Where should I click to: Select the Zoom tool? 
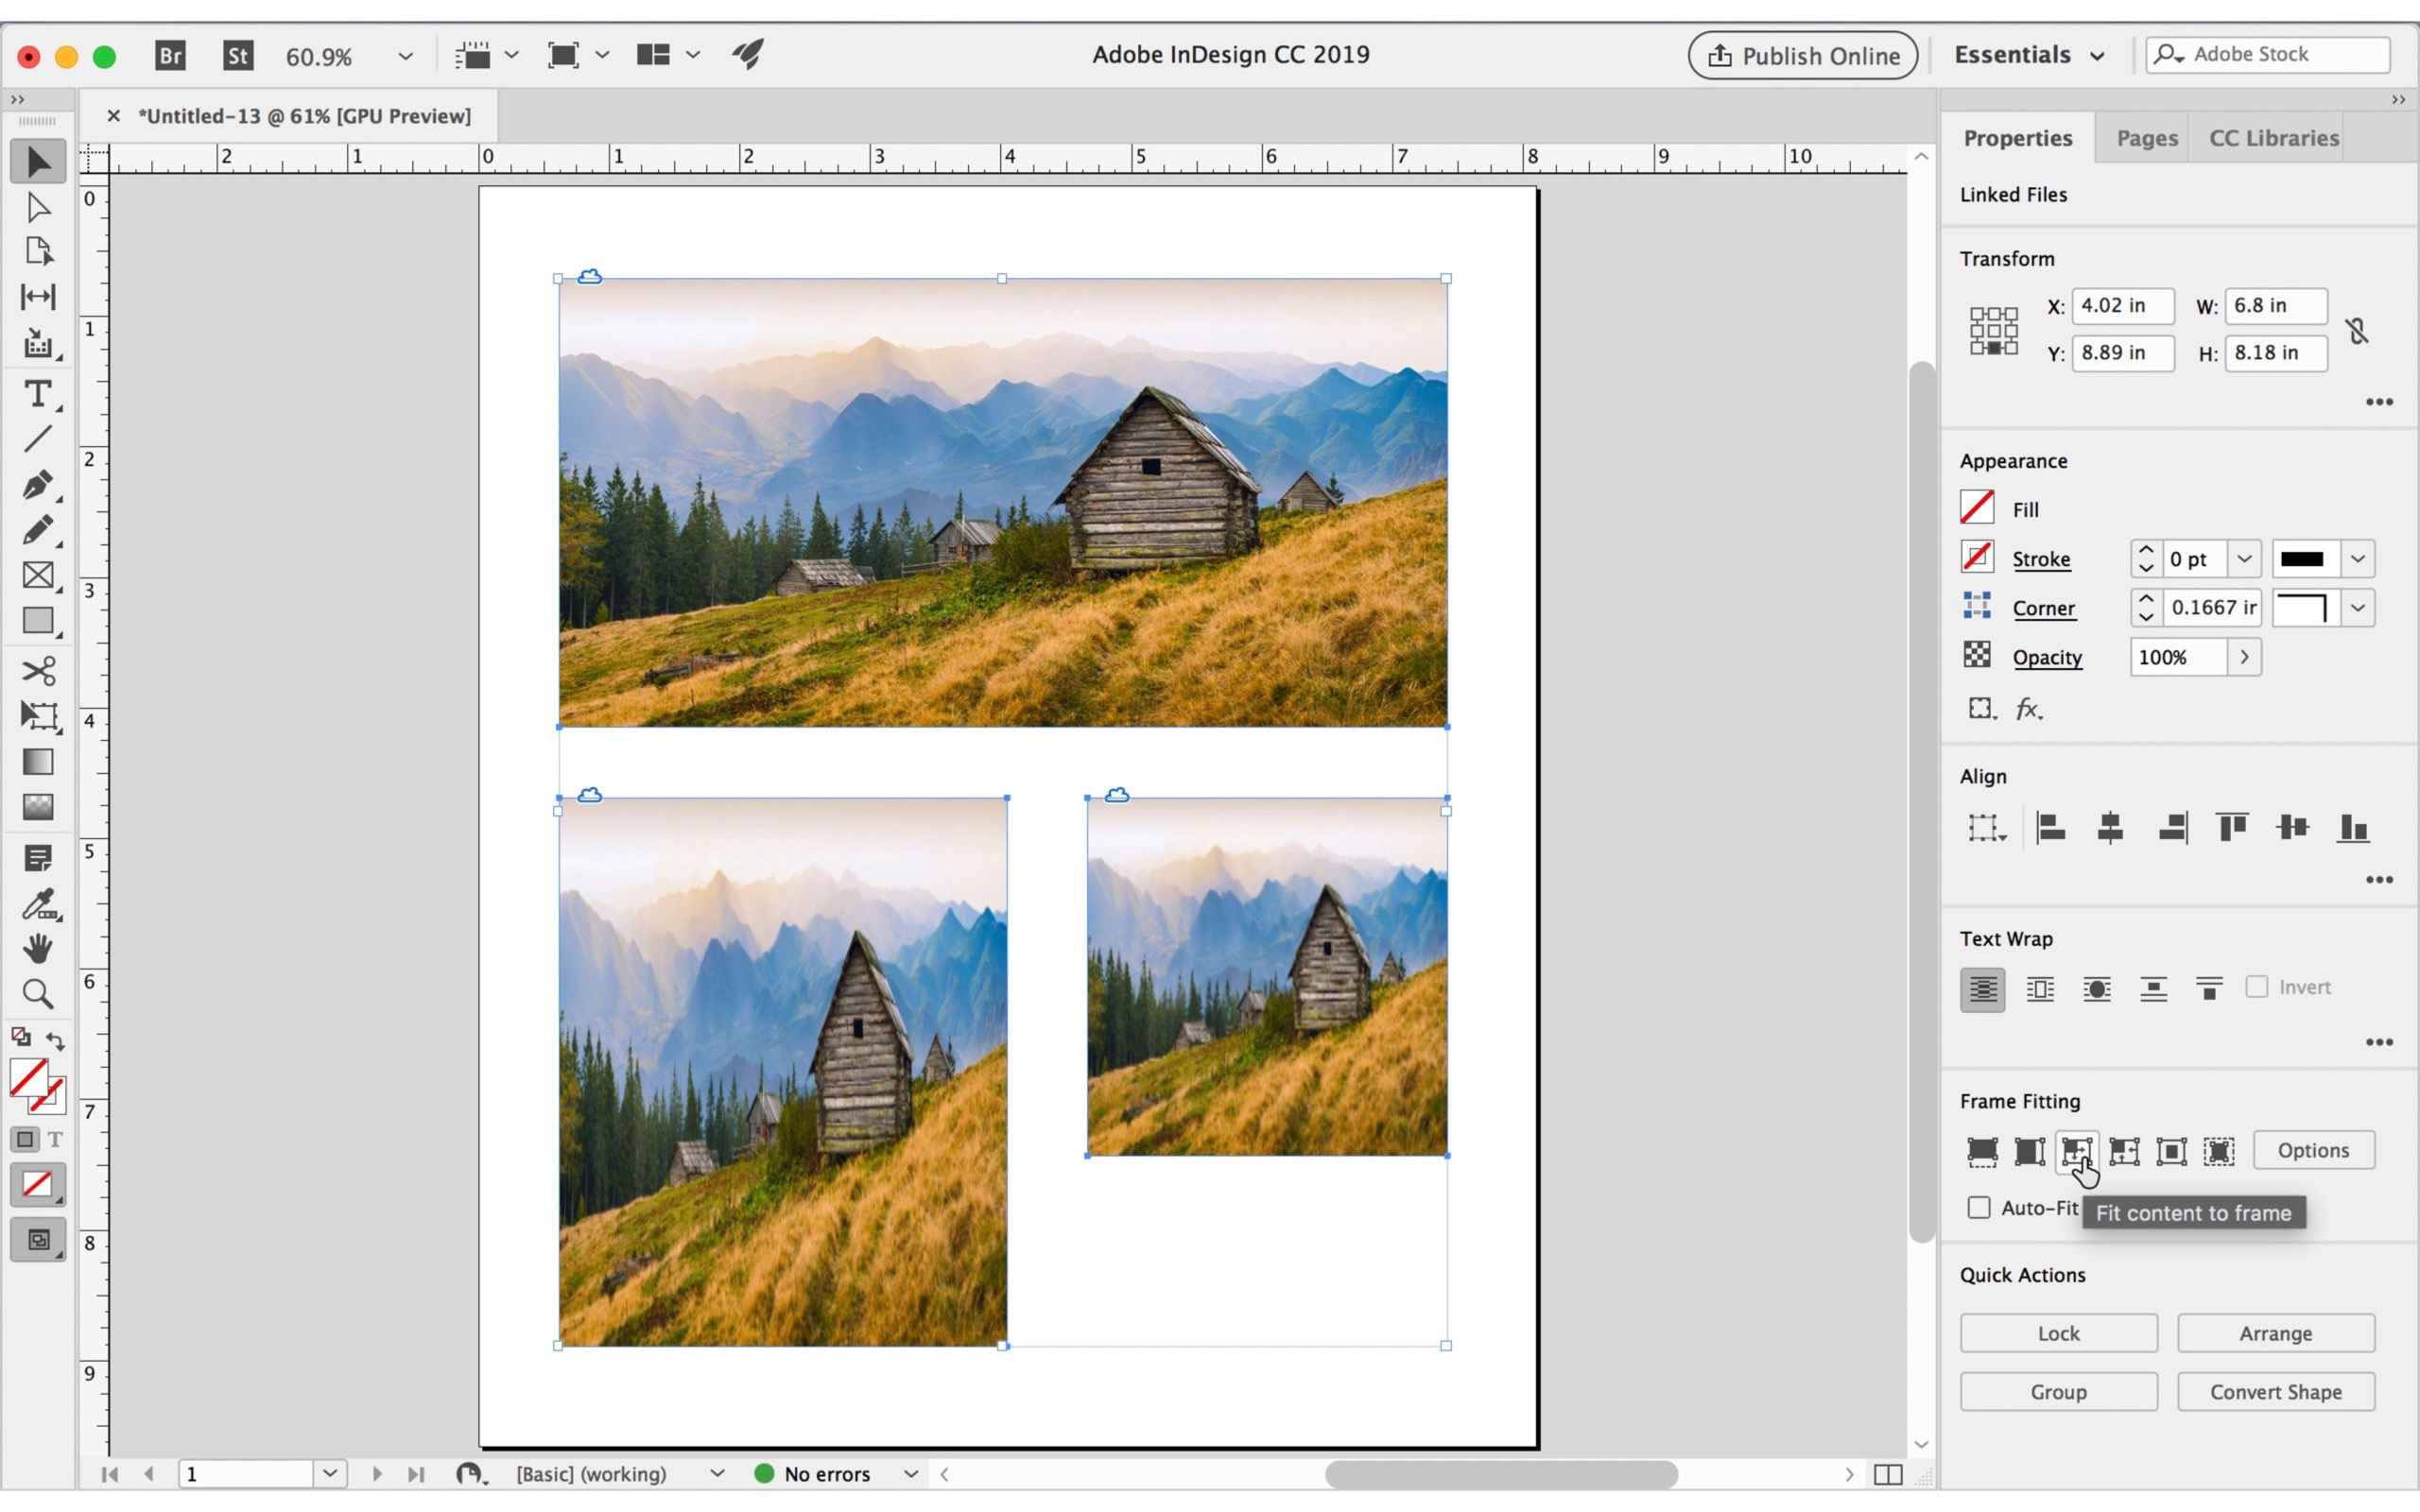38,994
